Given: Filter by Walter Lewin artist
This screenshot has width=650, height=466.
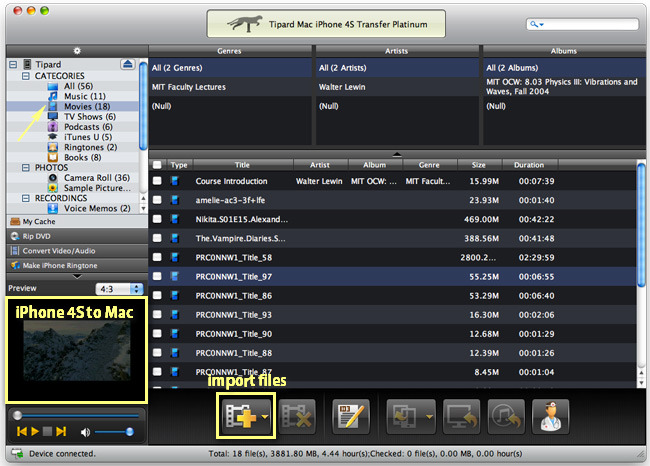Looking at the screenshot, I should (397, 87).
